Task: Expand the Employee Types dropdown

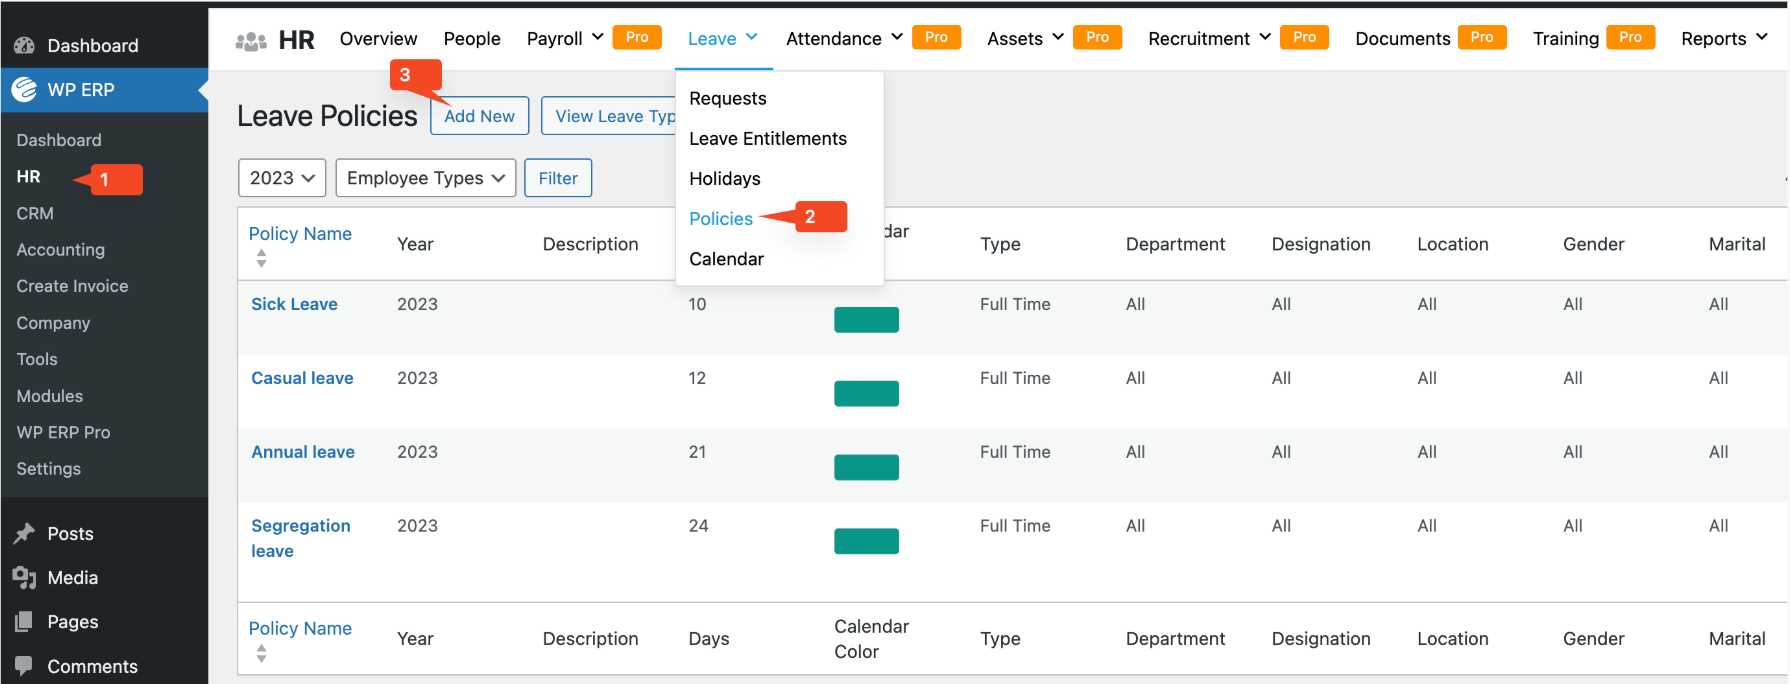Action: pyautogui.click(x=425, y=178)
